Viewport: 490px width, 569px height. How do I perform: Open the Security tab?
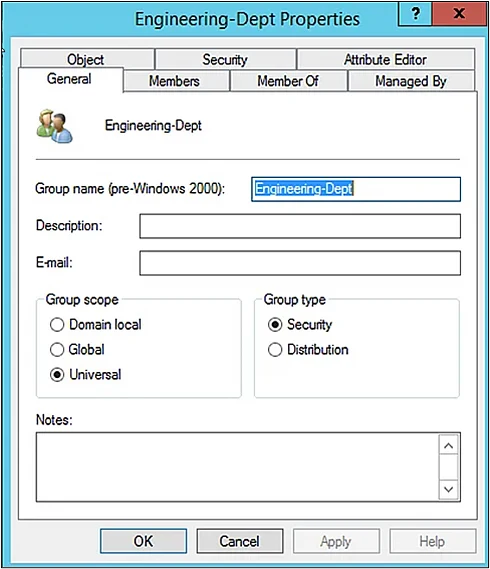coord(225,59)
